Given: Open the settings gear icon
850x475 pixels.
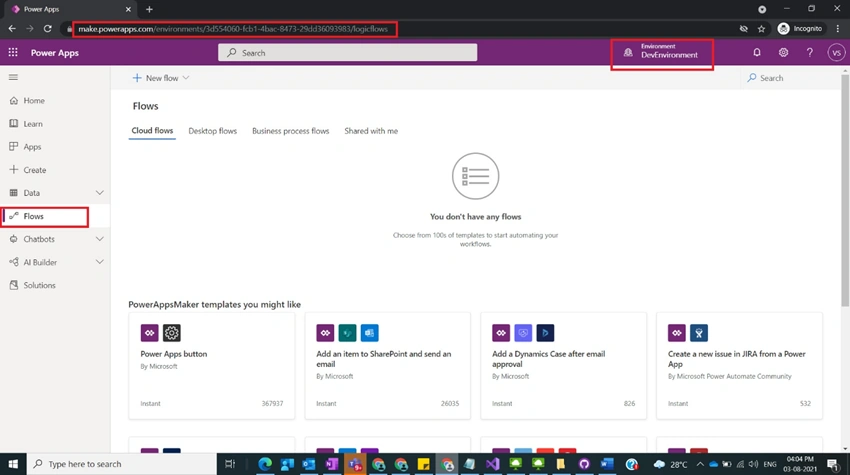Looking at the screenshot, I should (x=783, y=53).
